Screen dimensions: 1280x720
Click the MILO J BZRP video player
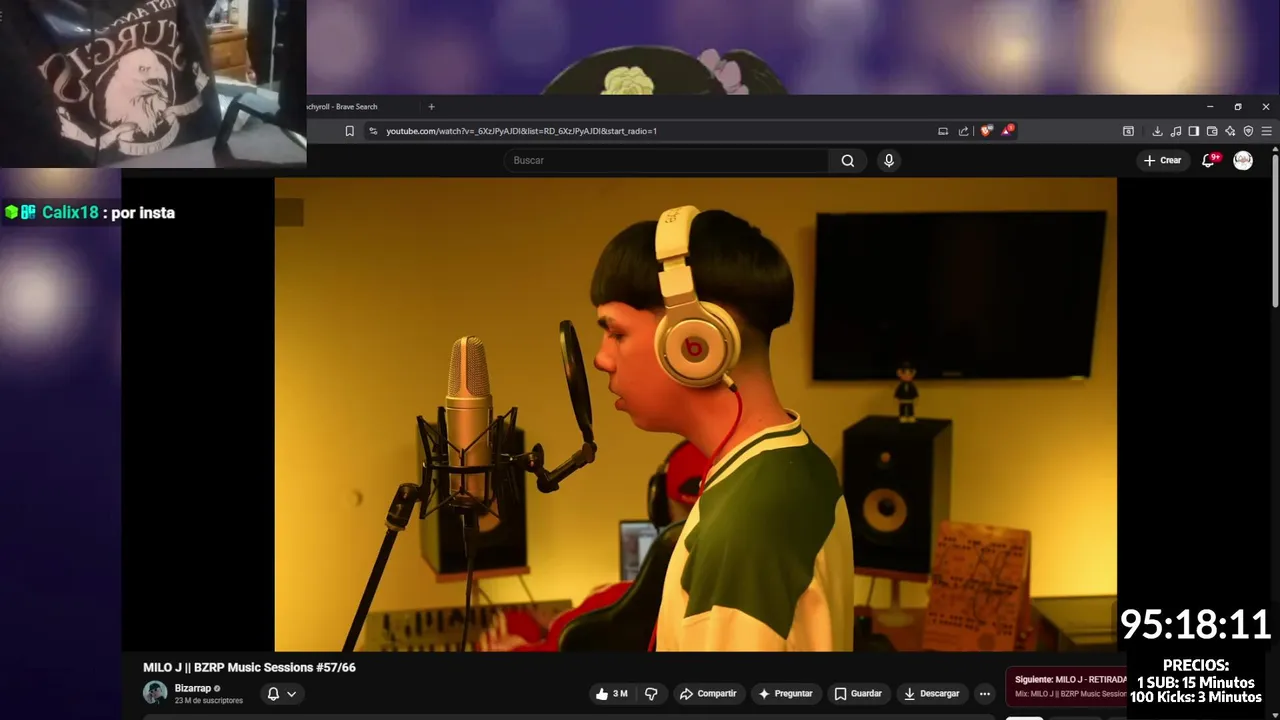coord(696,414)
